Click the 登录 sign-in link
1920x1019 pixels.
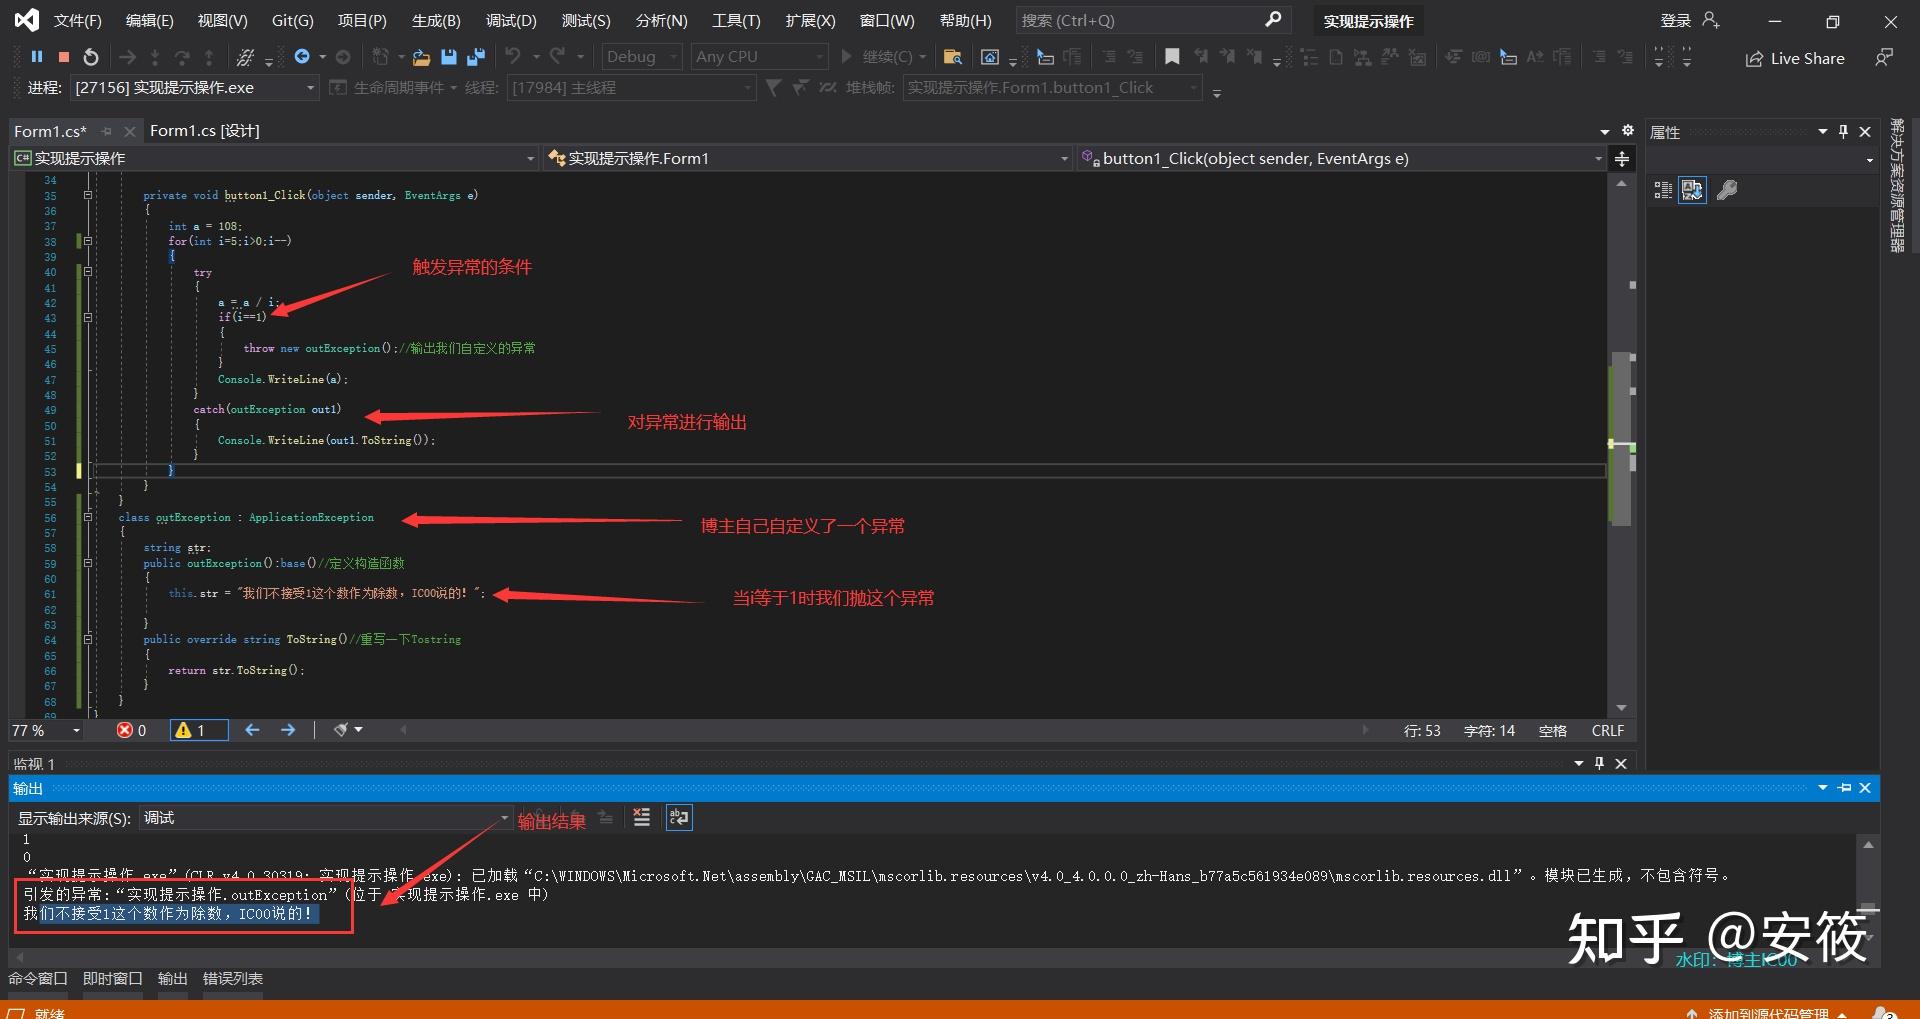[x=1676, y=21]
